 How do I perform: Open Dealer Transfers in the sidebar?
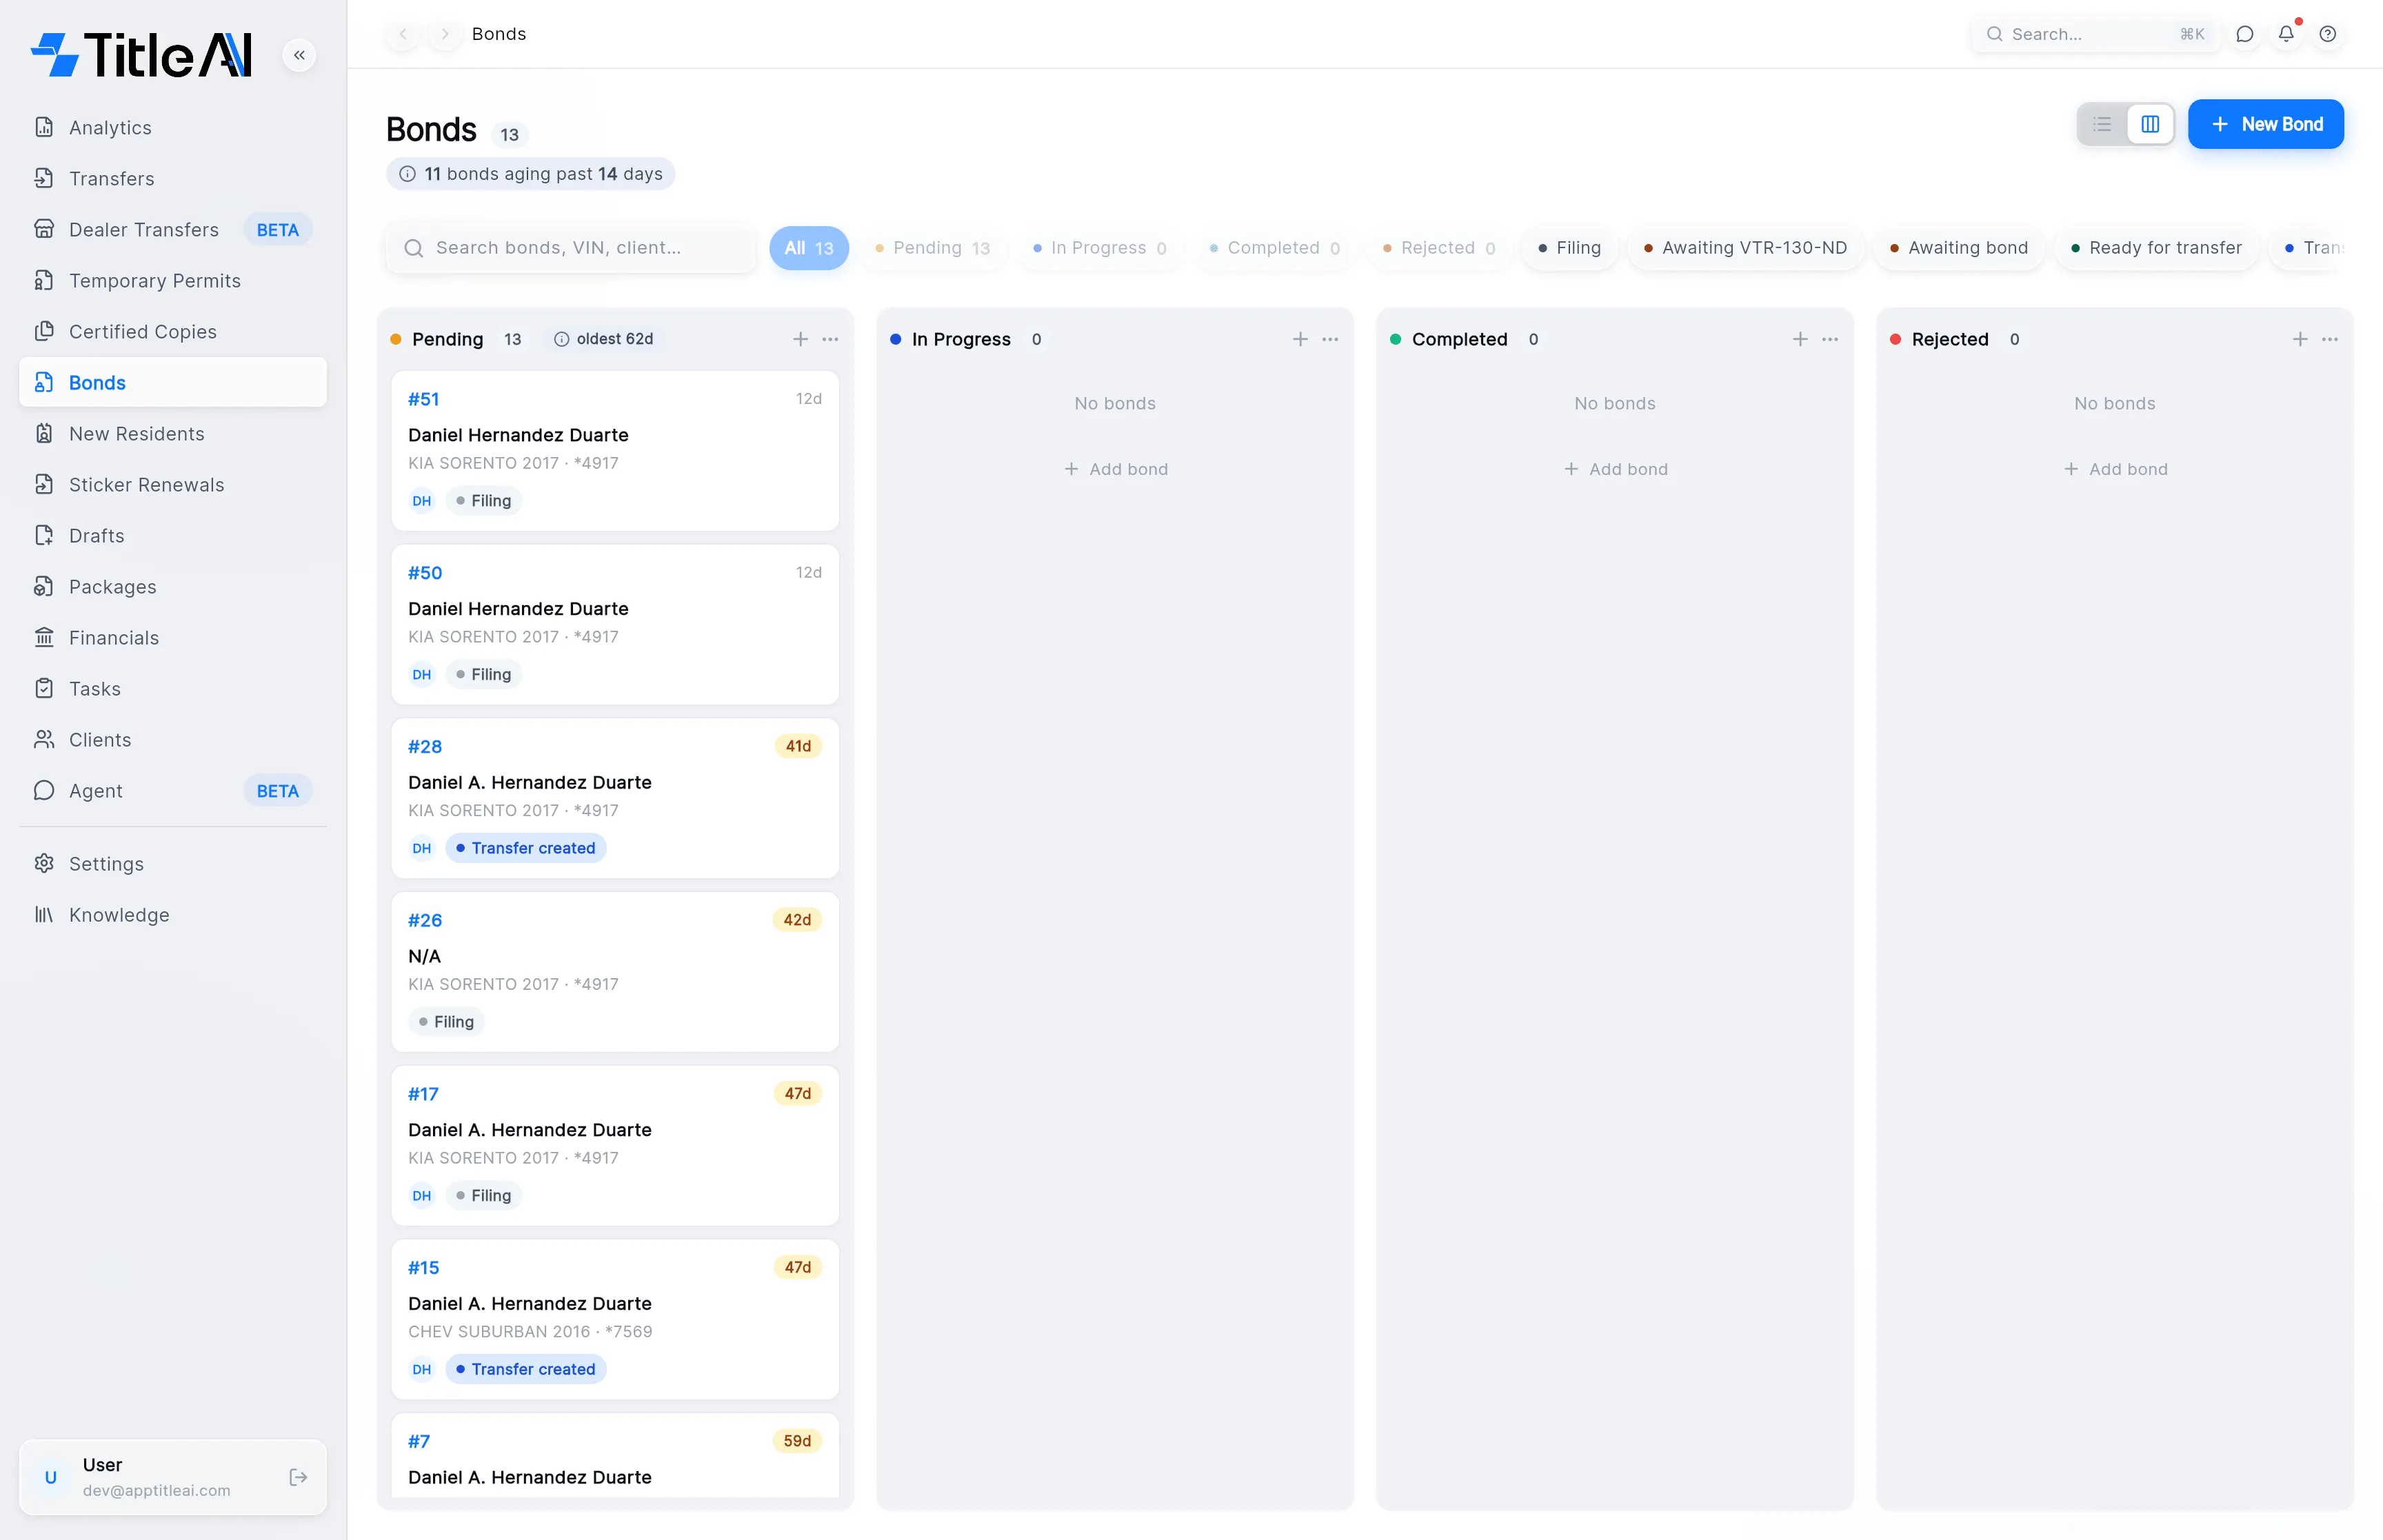click(x=173, y=230)
